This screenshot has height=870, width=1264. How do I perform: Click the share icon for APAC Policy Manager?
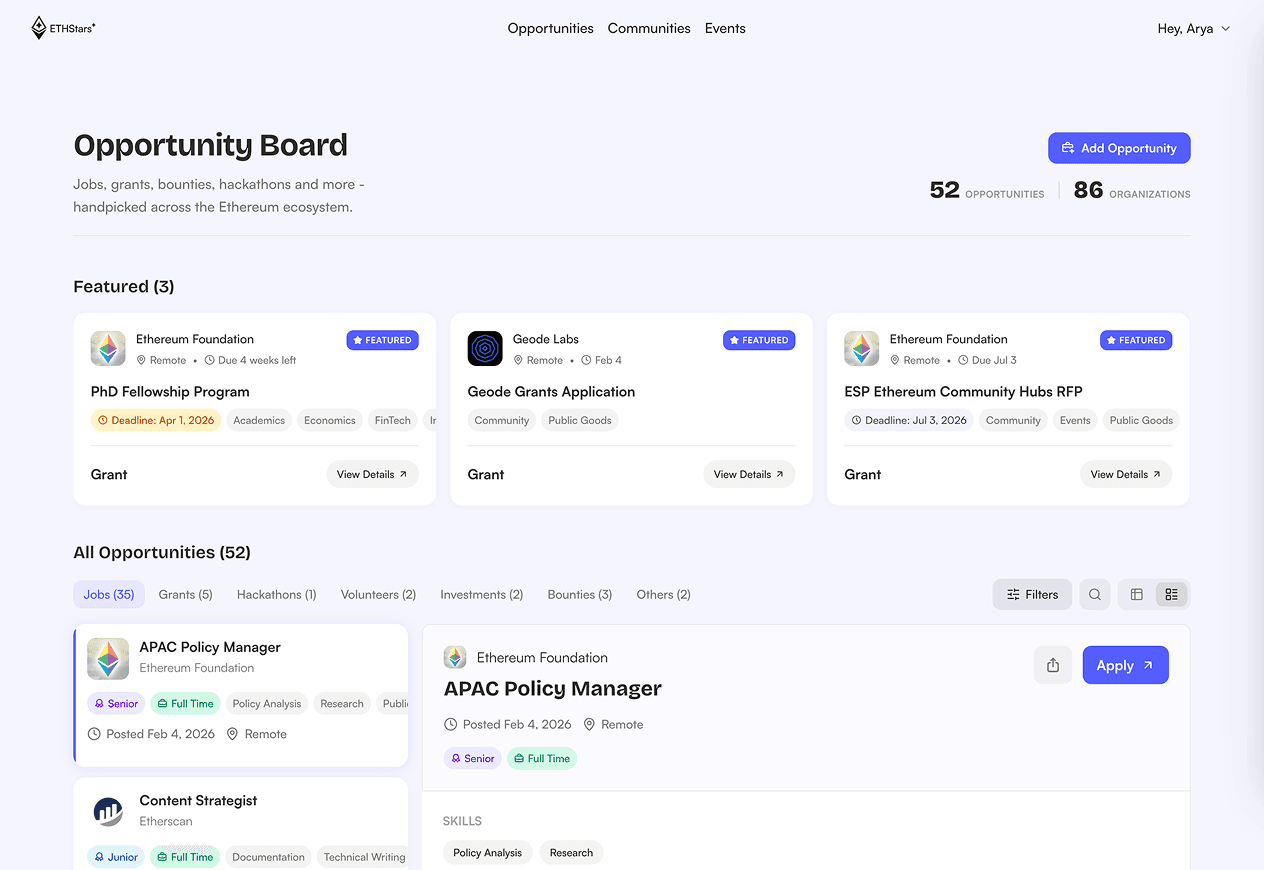pyautogui.click(x=1052, y=665)
